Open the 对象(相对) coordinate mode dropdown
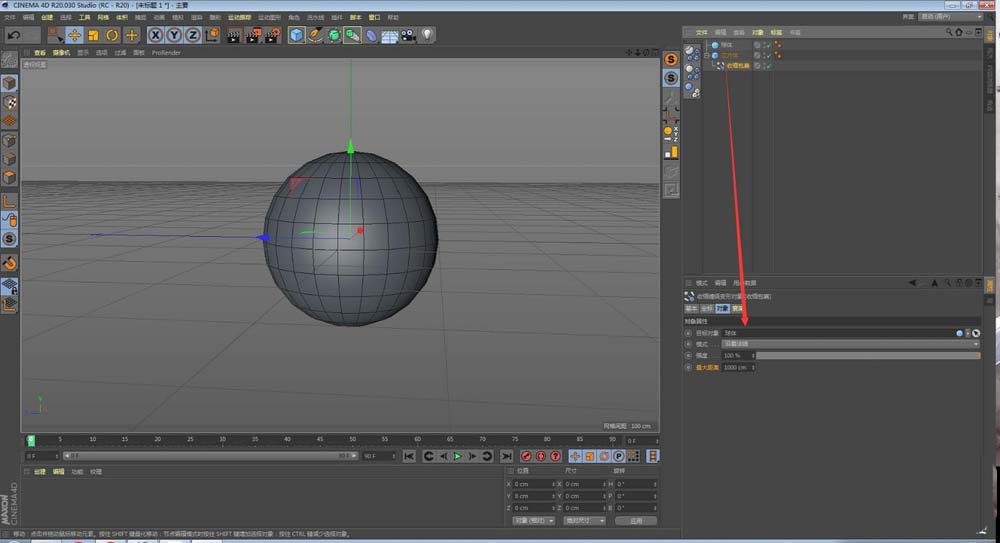This screenshot has width=1000, height=543. coord(534,520)
